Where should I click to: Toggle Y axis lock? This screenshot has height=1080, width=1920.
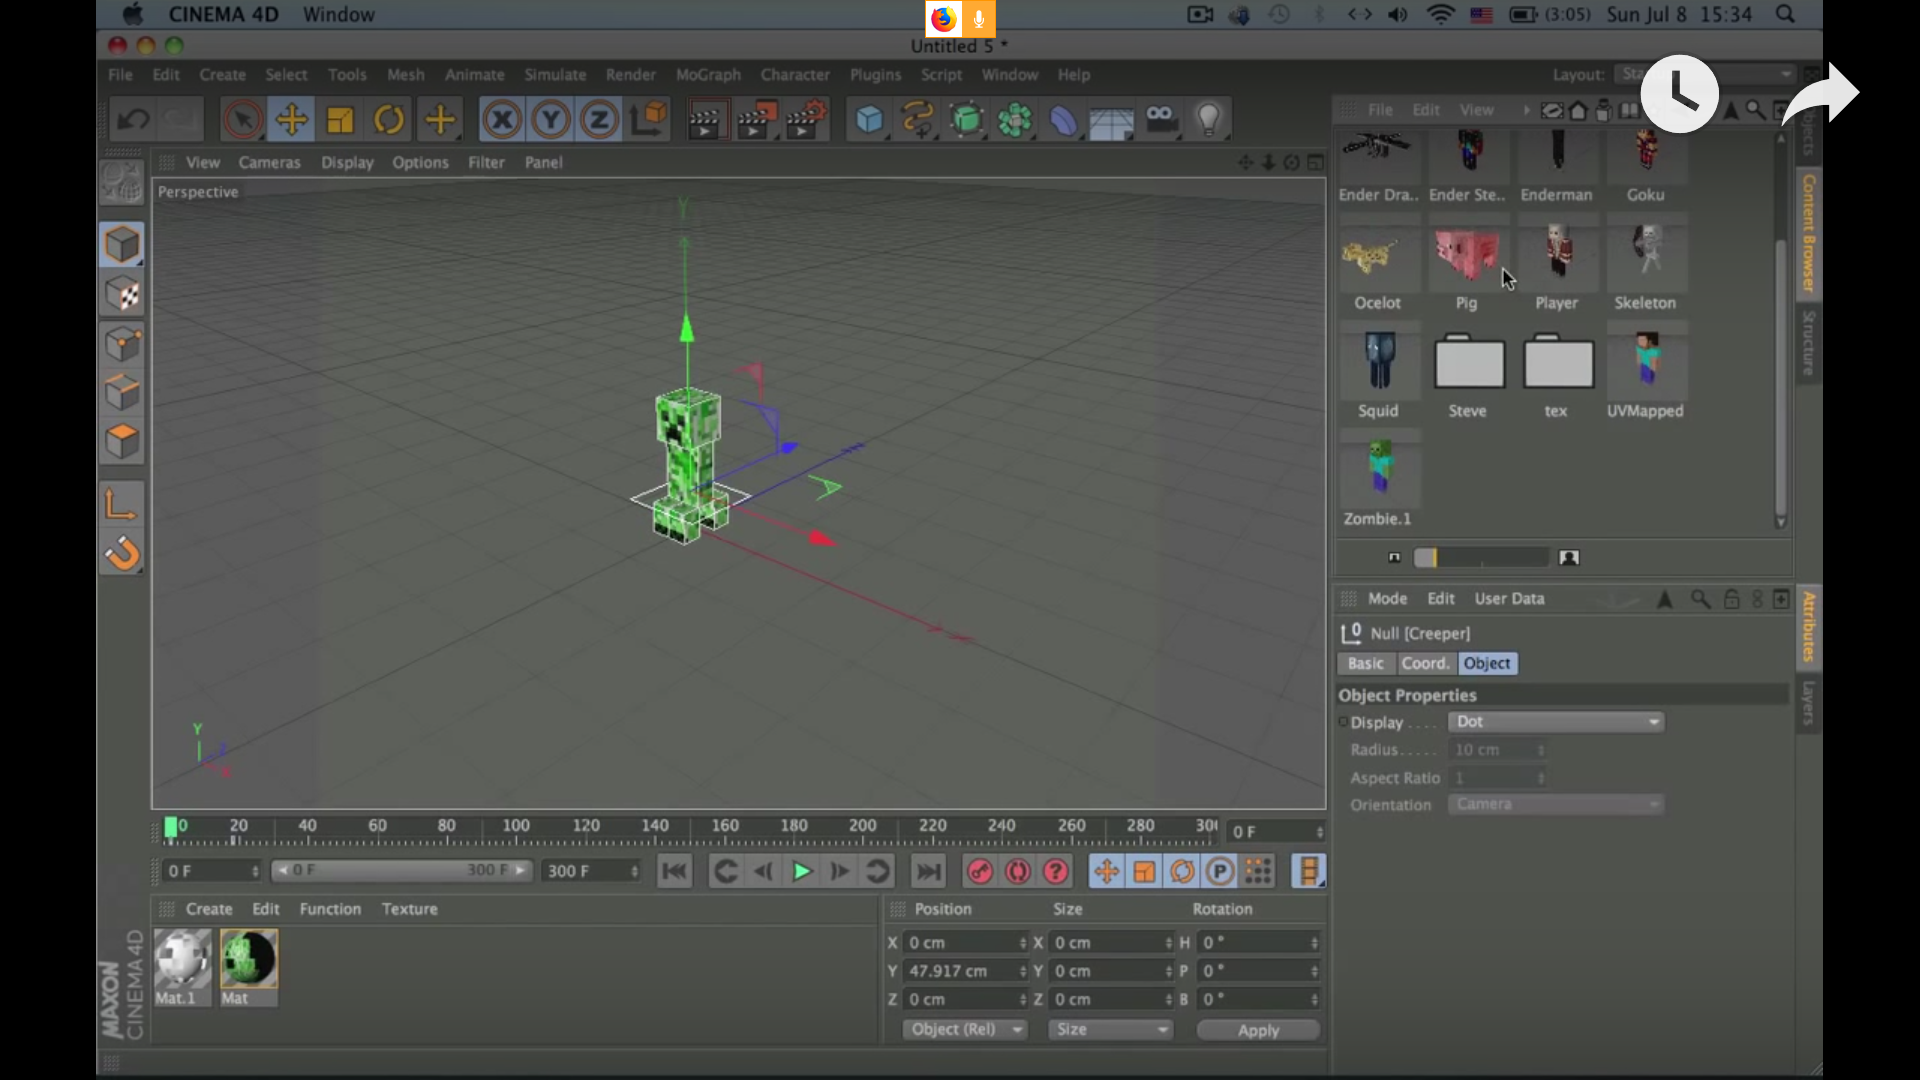pyautogui.click(x=550, y=120)
